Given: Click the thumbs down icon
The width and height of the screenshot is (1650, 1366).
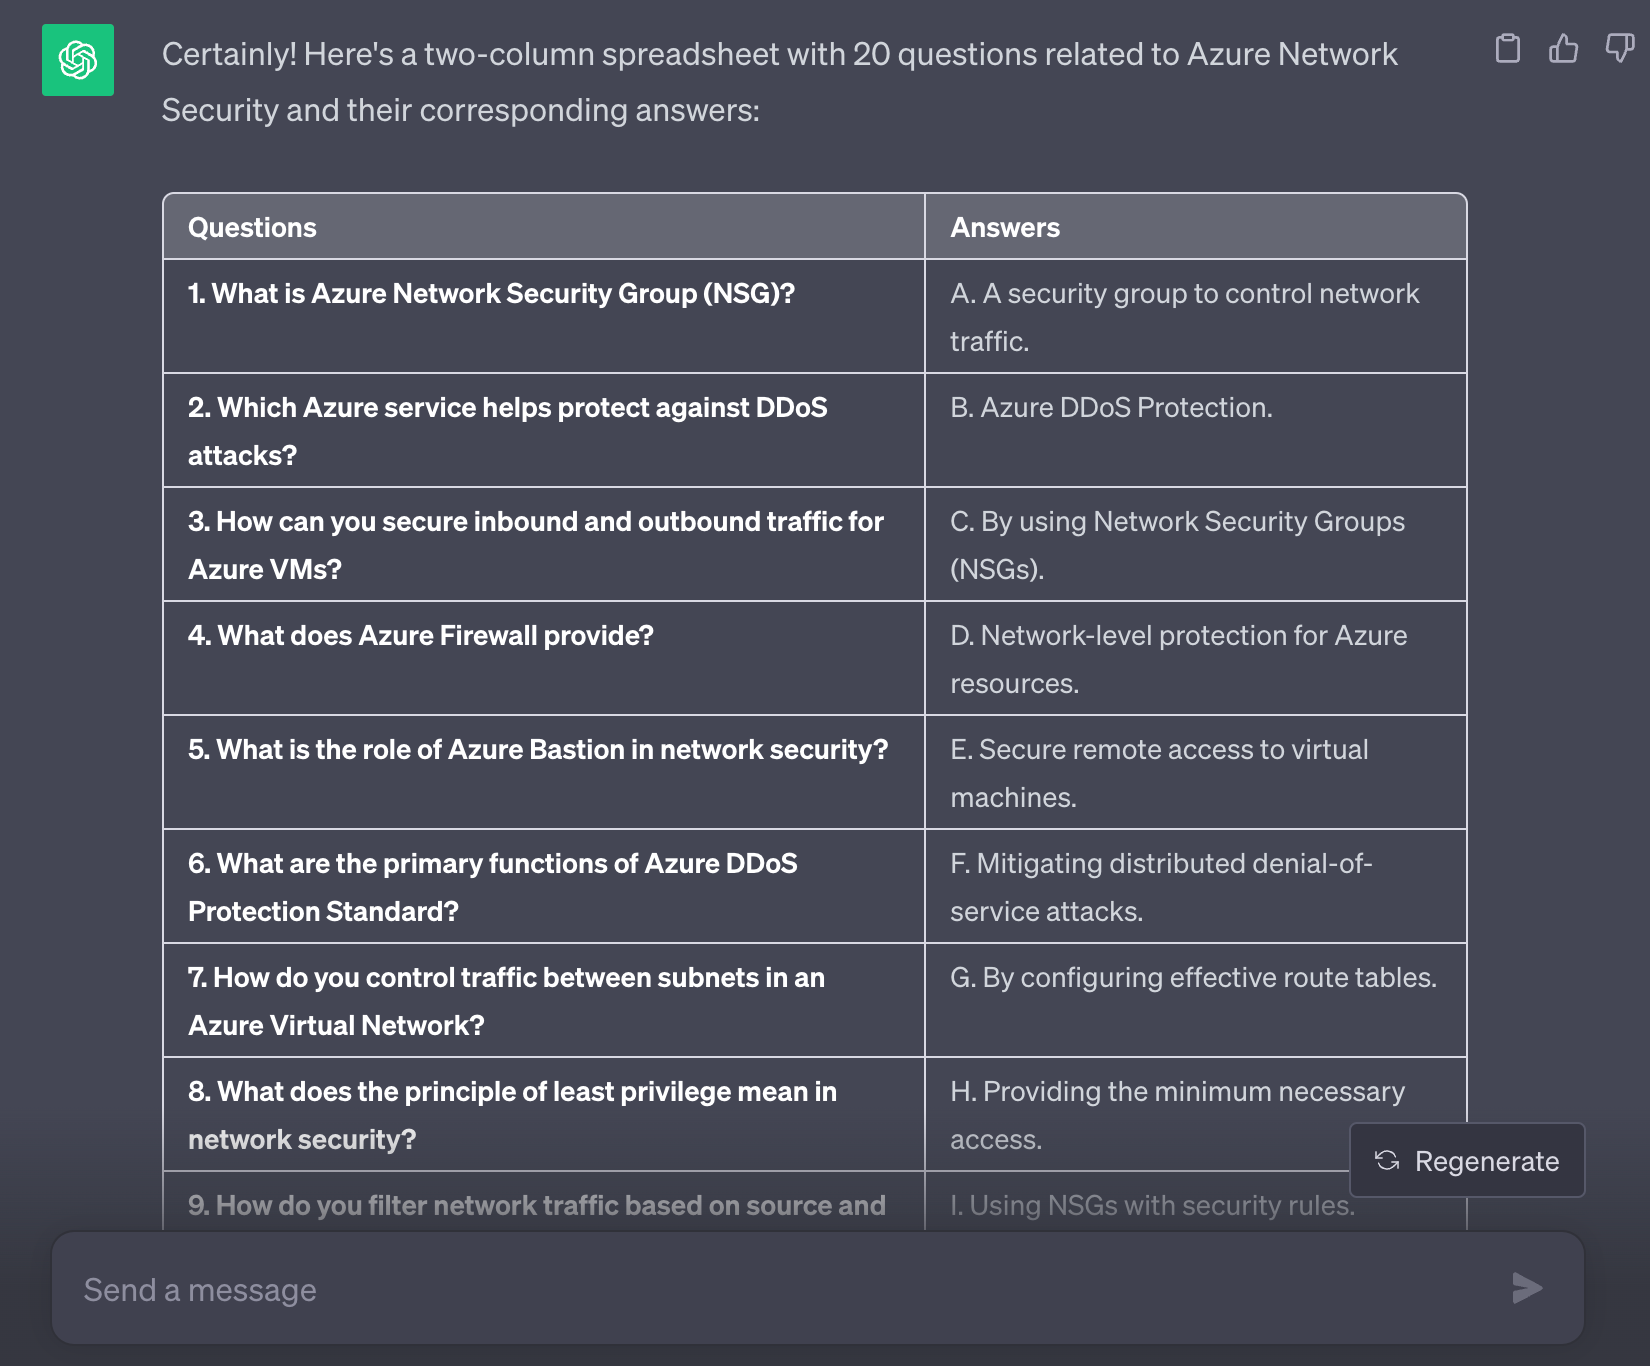Looking at the screenshot, I should pyautogui.click(x=1619, y=48).
